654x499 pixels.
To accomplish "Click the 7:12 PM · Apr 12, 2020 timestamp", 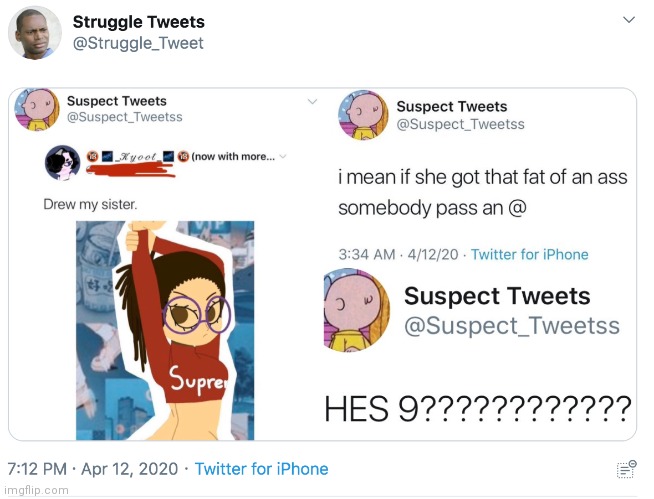I will (92, 468).
